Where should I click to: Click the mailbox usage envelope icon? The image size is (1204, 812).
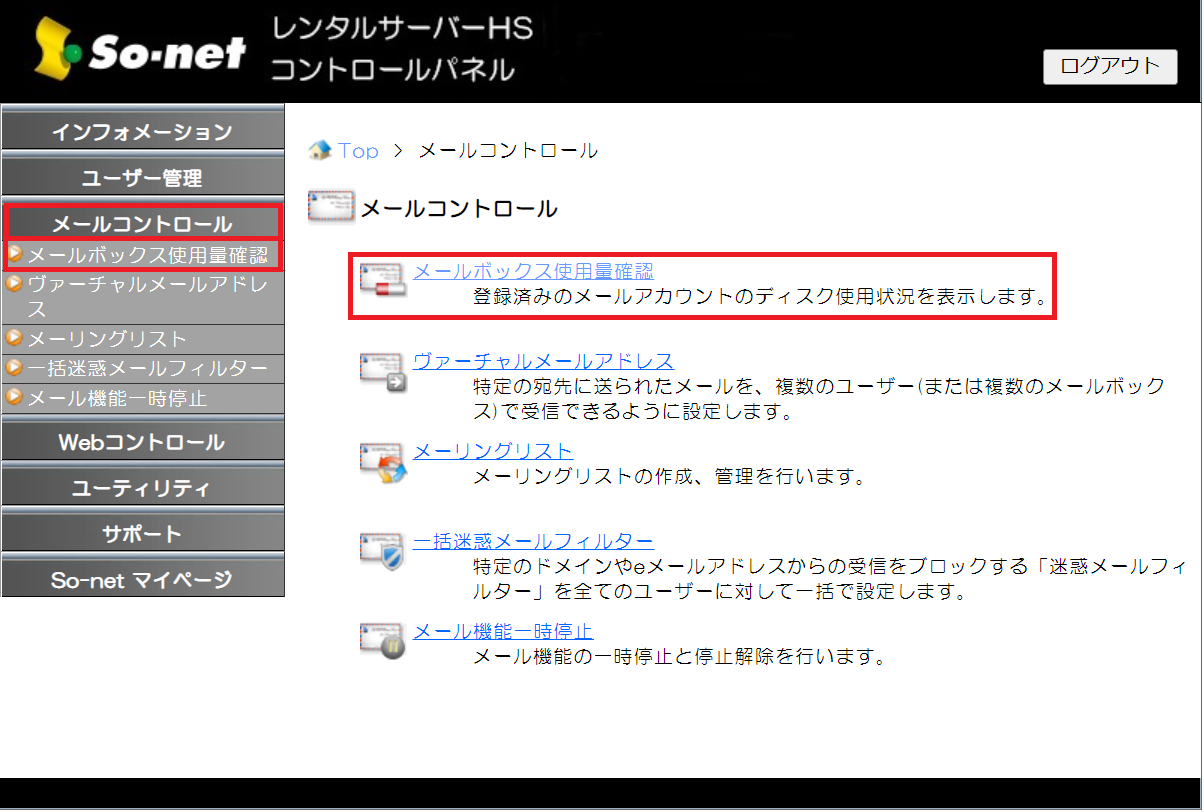(384, 281)
